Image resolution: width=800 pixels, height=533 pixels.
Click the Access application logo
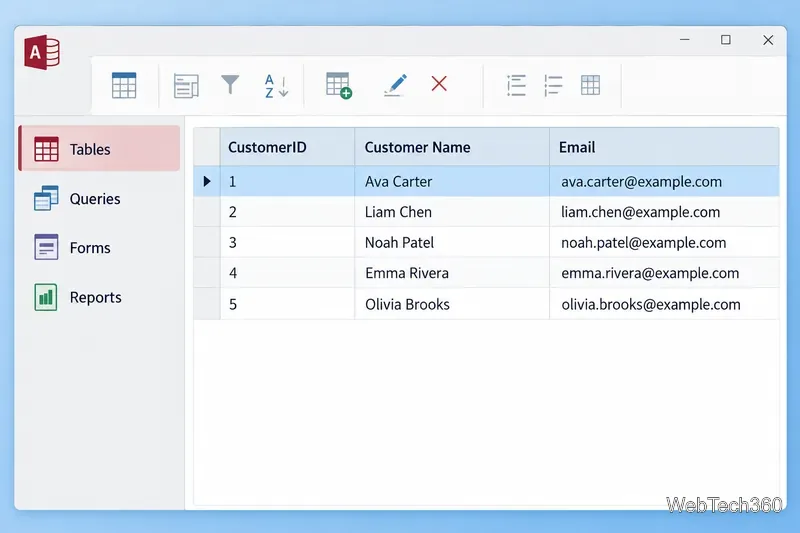42,53
